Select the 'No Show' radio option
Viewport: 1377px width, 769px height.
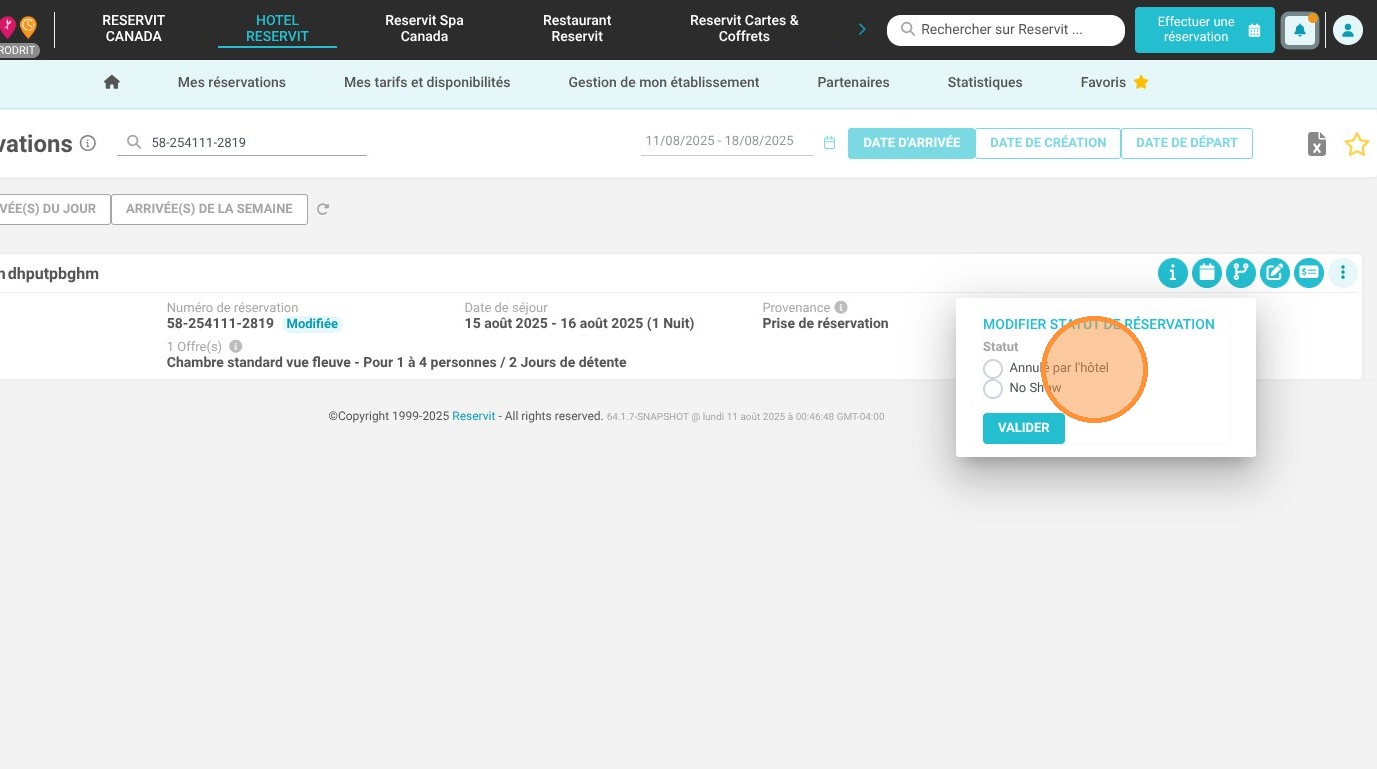(x=993, y=388)
